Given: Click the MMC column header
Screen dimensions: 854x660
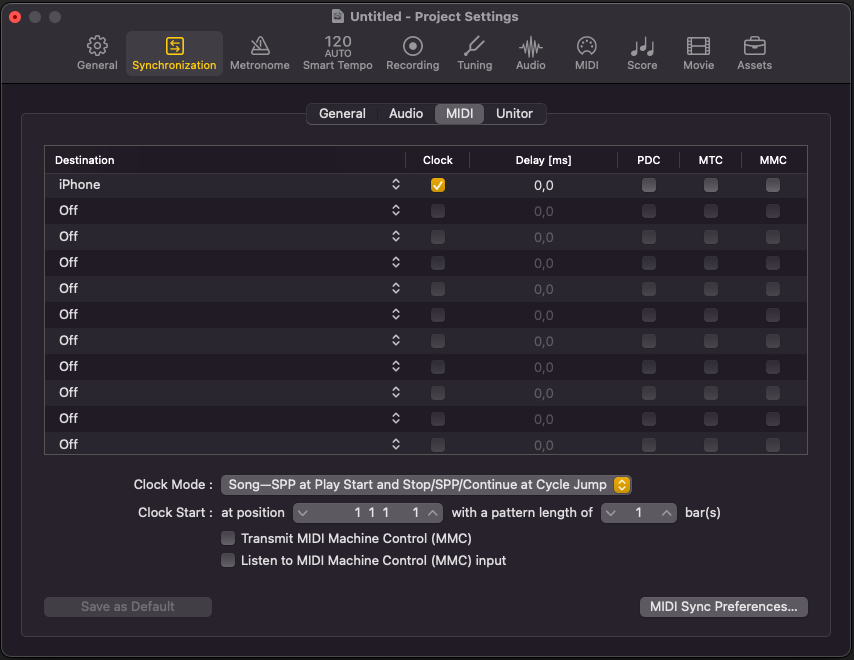Looking at the screenshot, I should pyautogui.click(x=773, y=160).
